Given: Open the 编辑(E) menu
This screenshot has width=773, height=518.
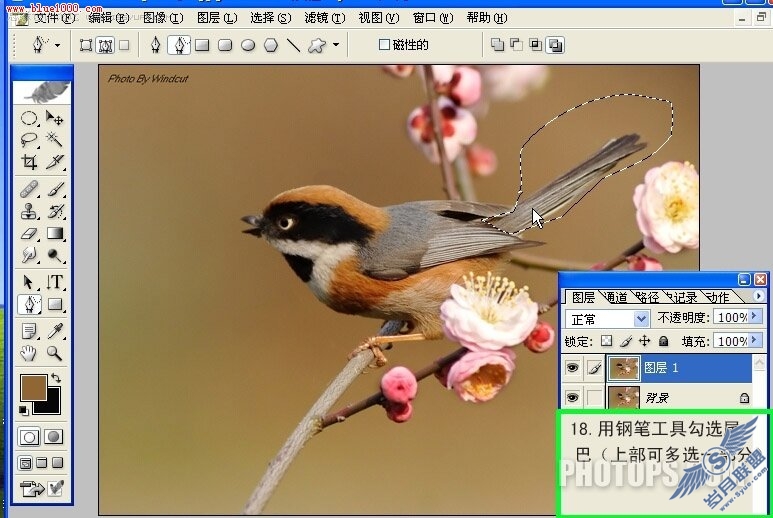Looking at the screenshot, I should pos(108,18).
